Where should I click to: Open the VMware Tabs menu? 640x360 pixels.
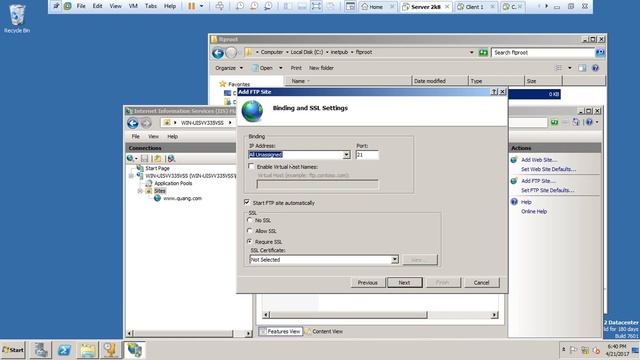click(151, 6)
